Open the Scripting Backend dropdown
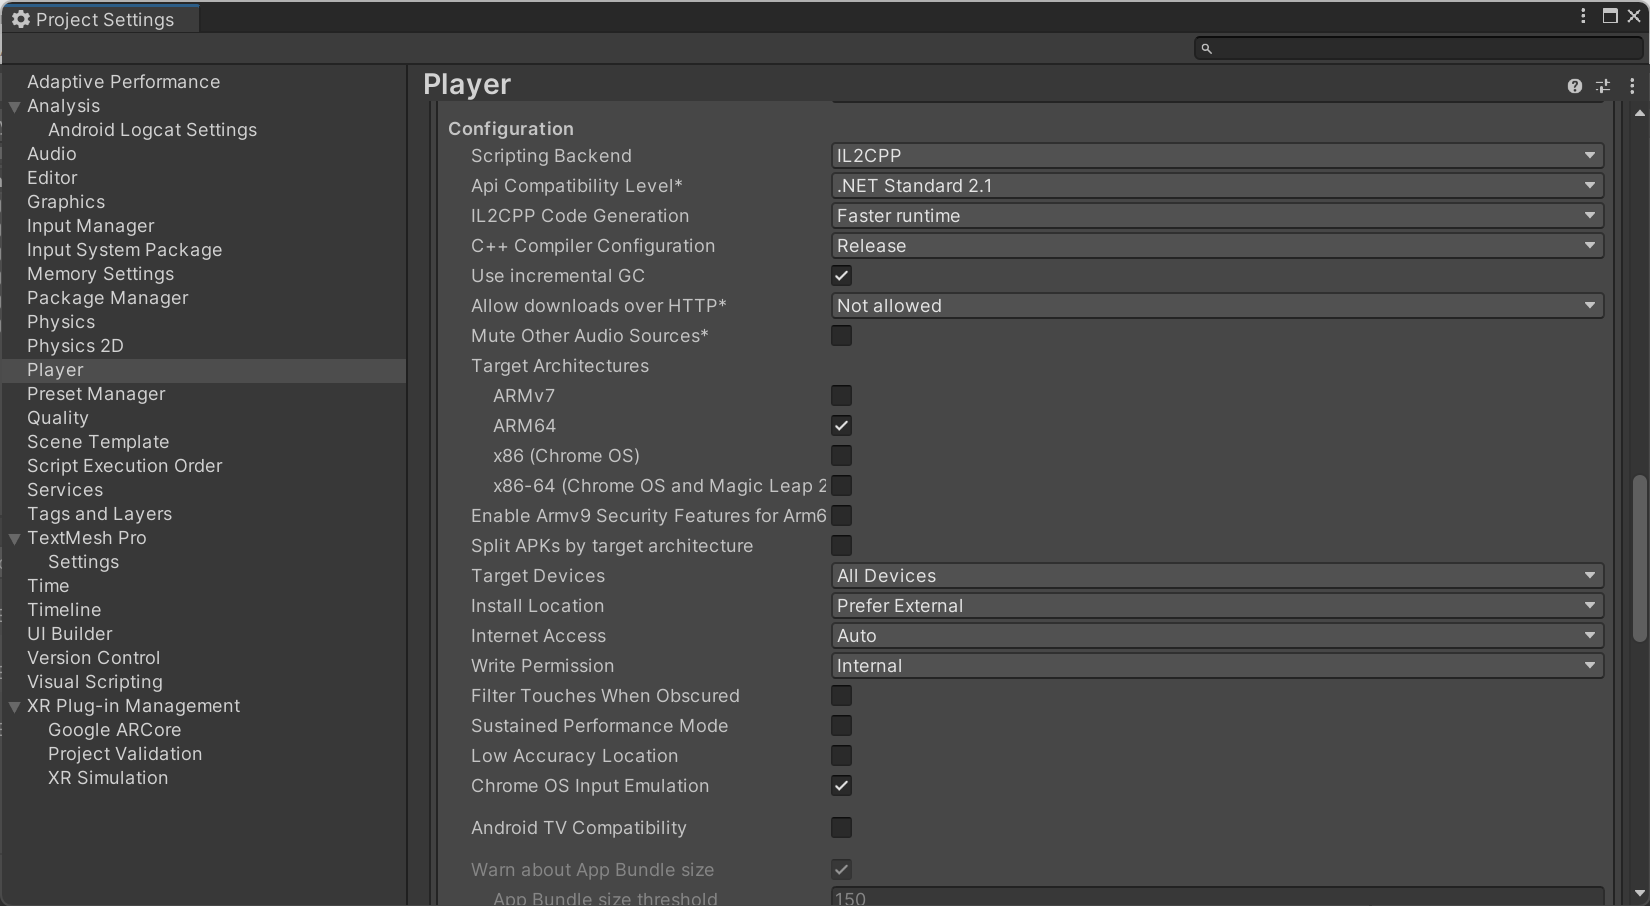The image size is (1650, 906). (1216, 156)
